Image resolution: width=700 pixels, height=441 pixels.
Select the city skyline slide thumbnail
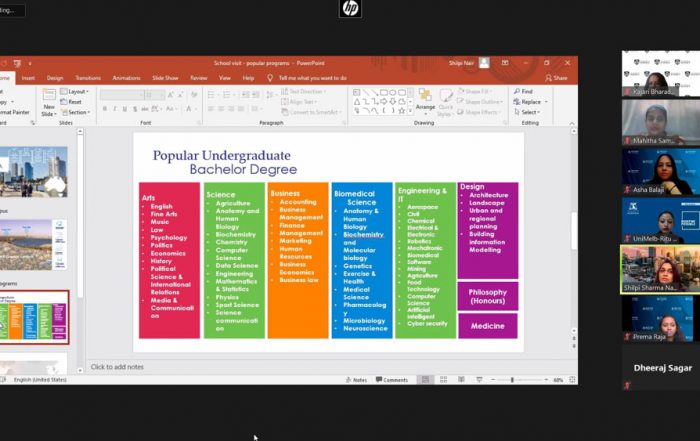33,172
